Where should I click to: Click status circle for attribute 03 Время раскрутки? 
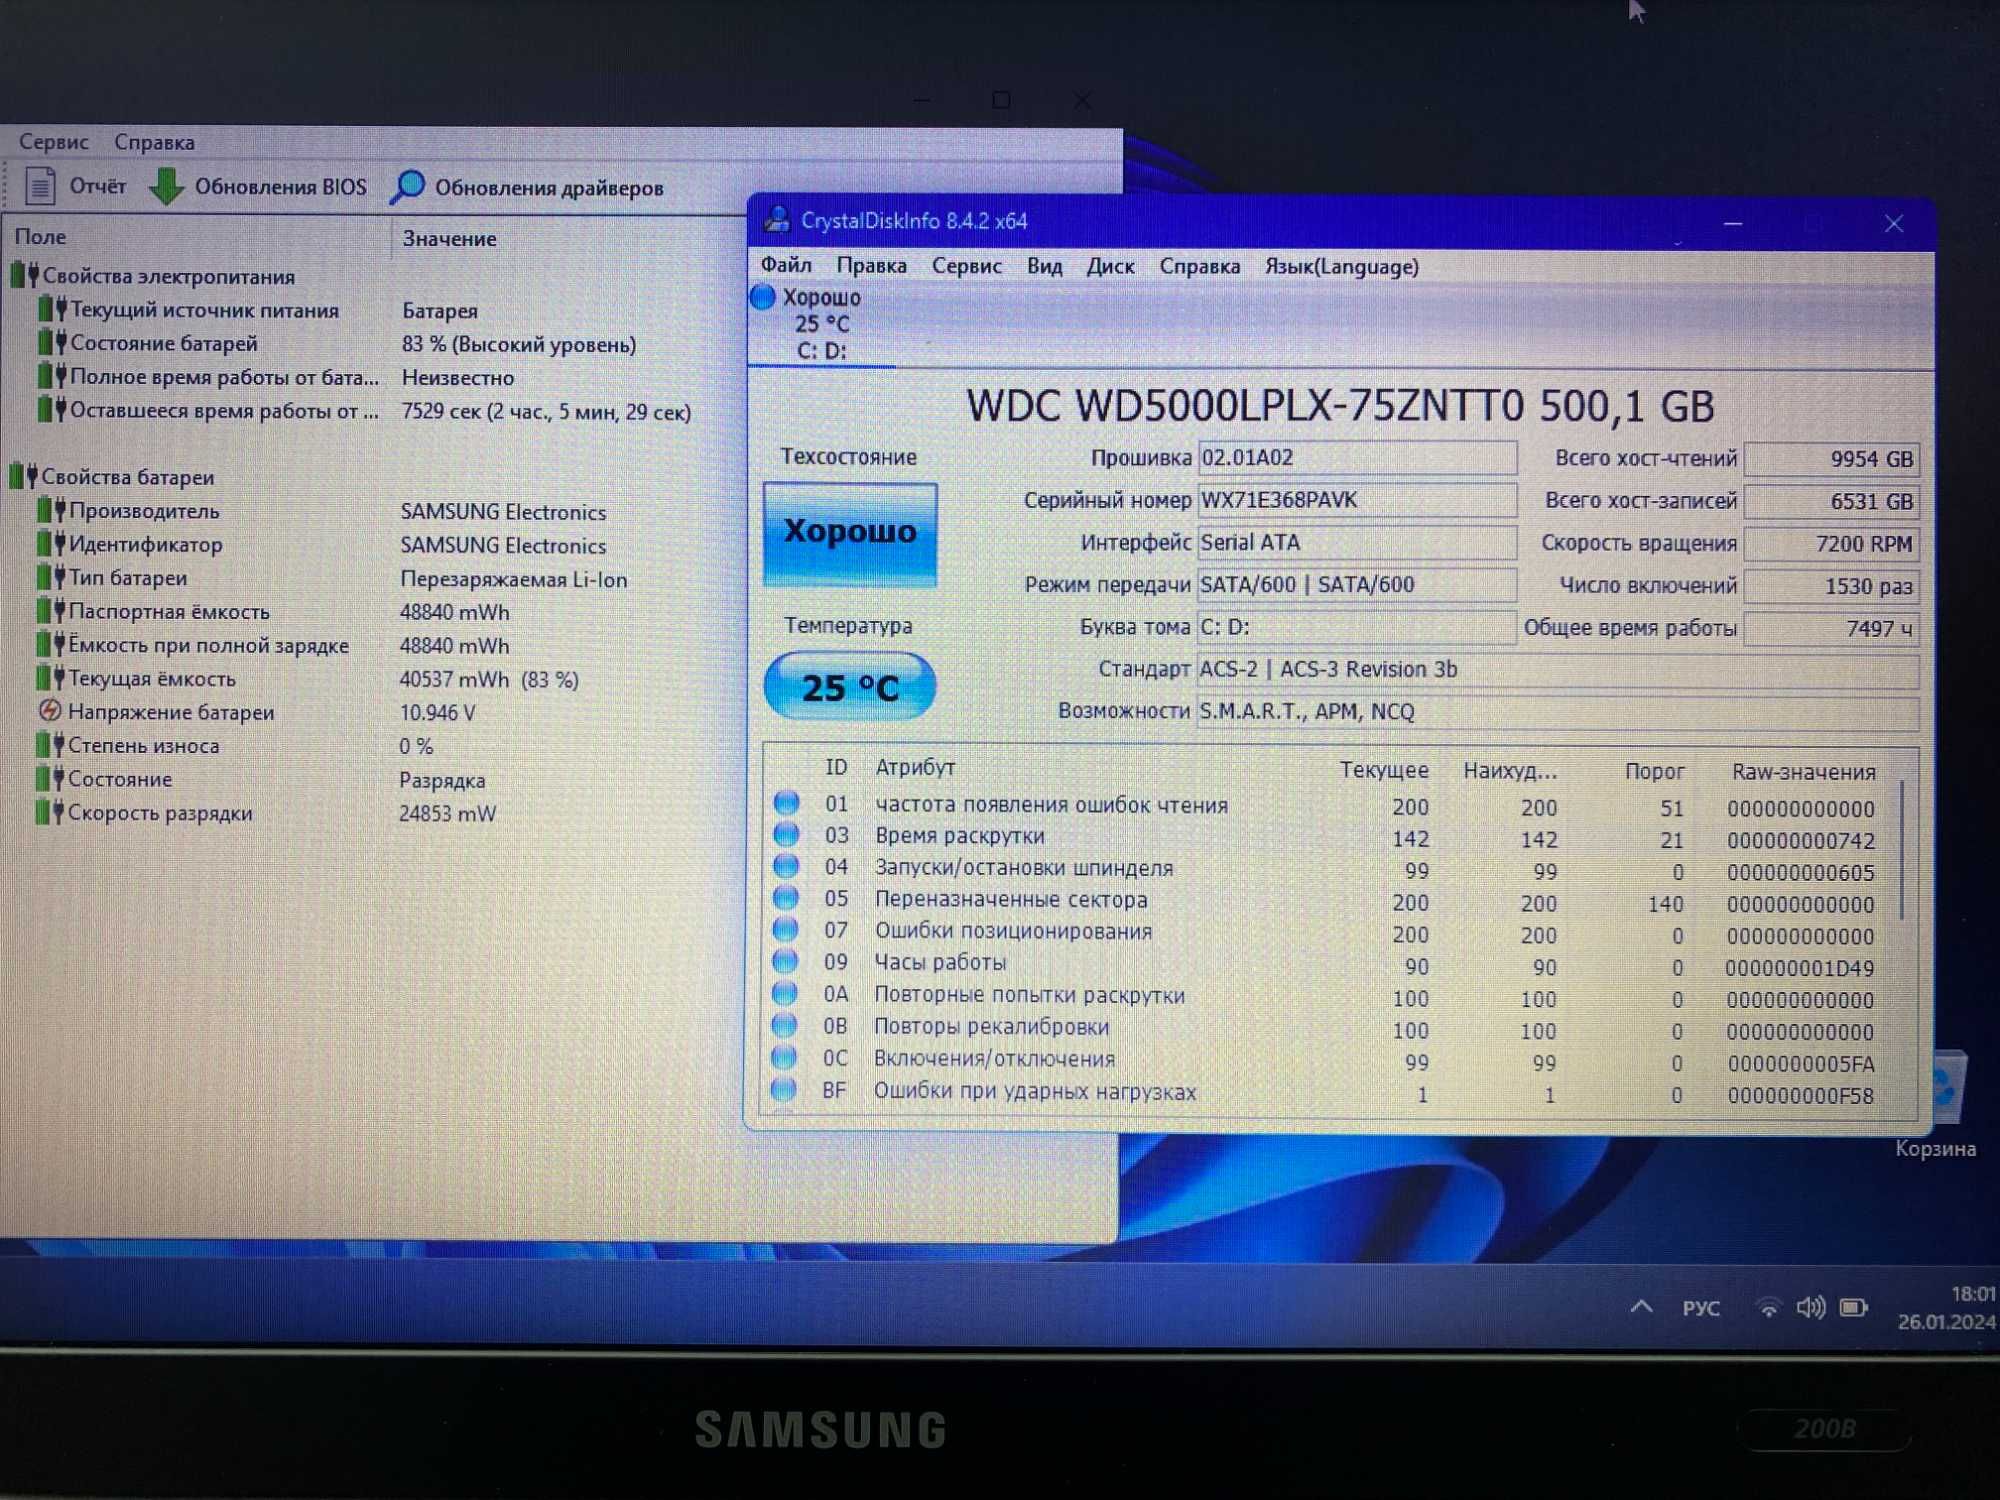click(x=787, y=835)
